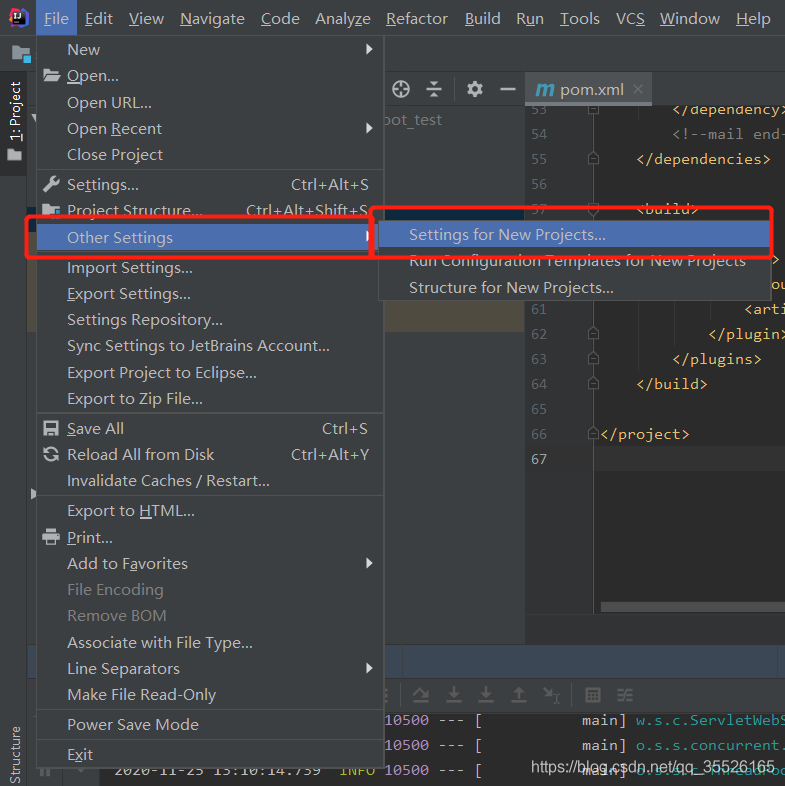This screenshot has width=785, height=786.
Task: Open the Analyze menu
Action: coord(343,19)
